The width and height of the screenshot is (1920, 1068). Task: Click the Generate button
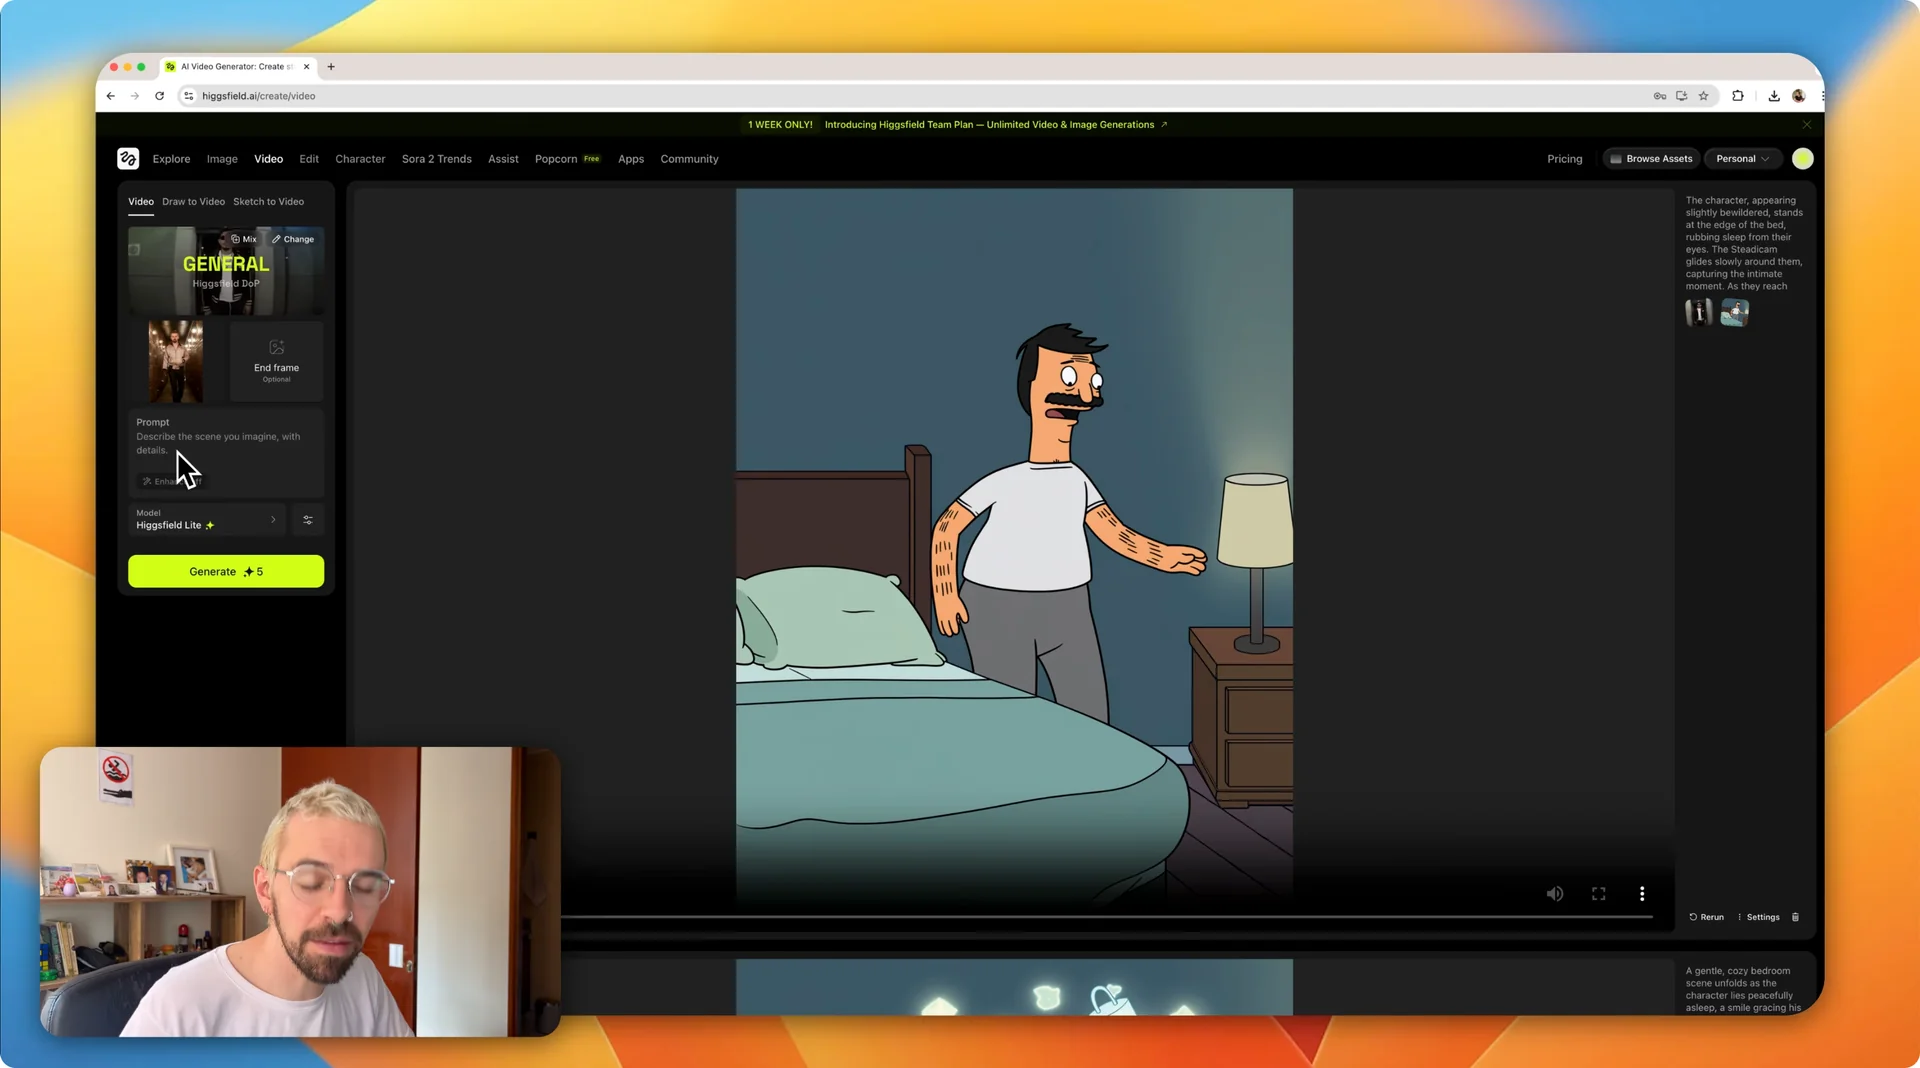[226, 572]
